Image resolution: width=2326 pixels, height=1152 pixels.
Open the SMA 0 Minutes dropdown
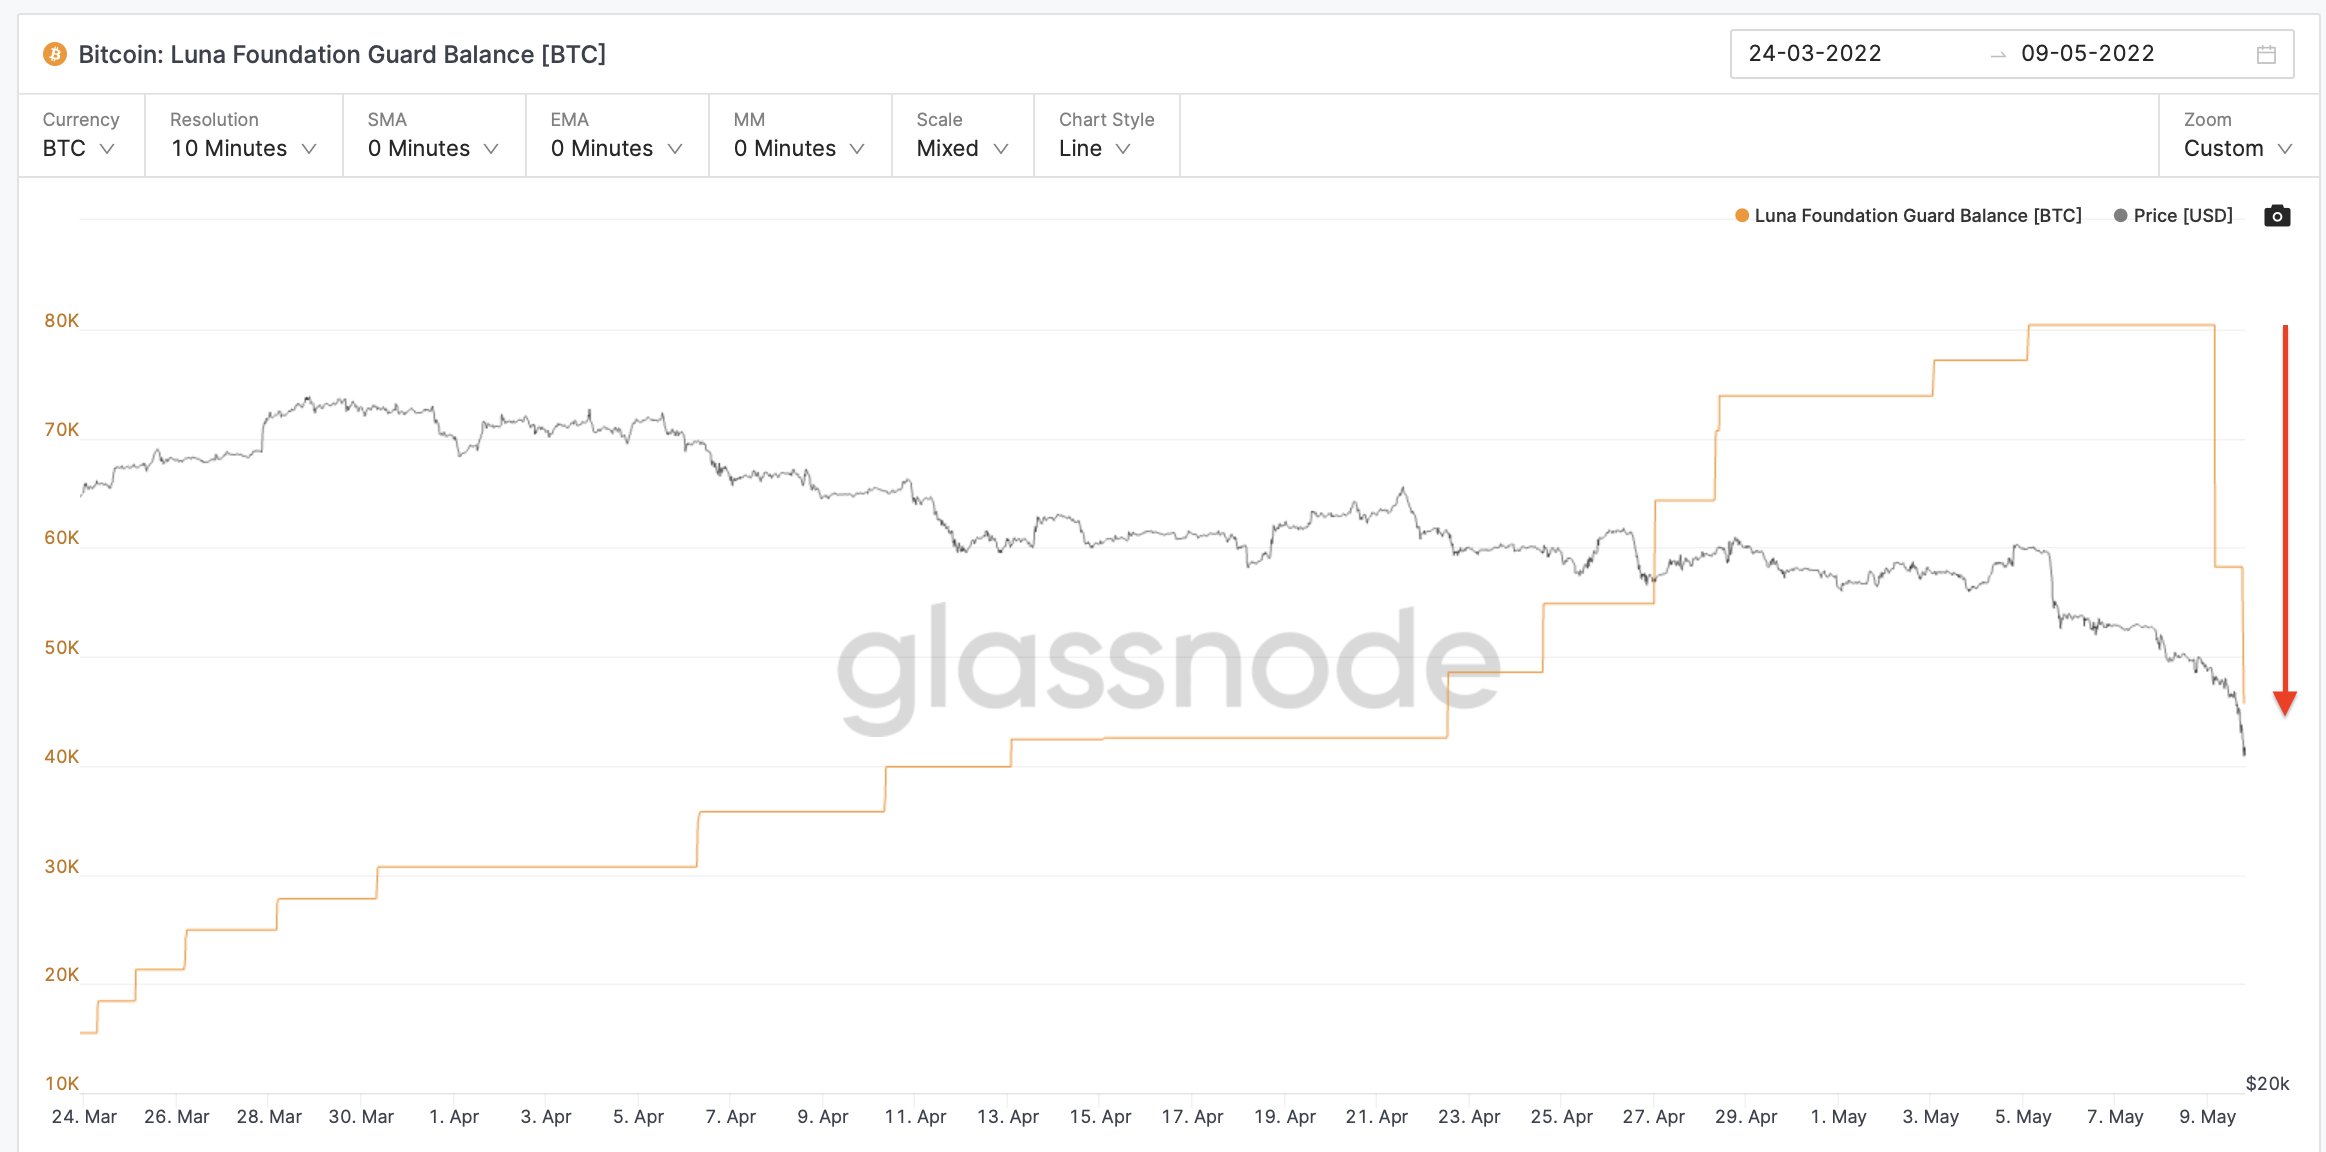432,148
